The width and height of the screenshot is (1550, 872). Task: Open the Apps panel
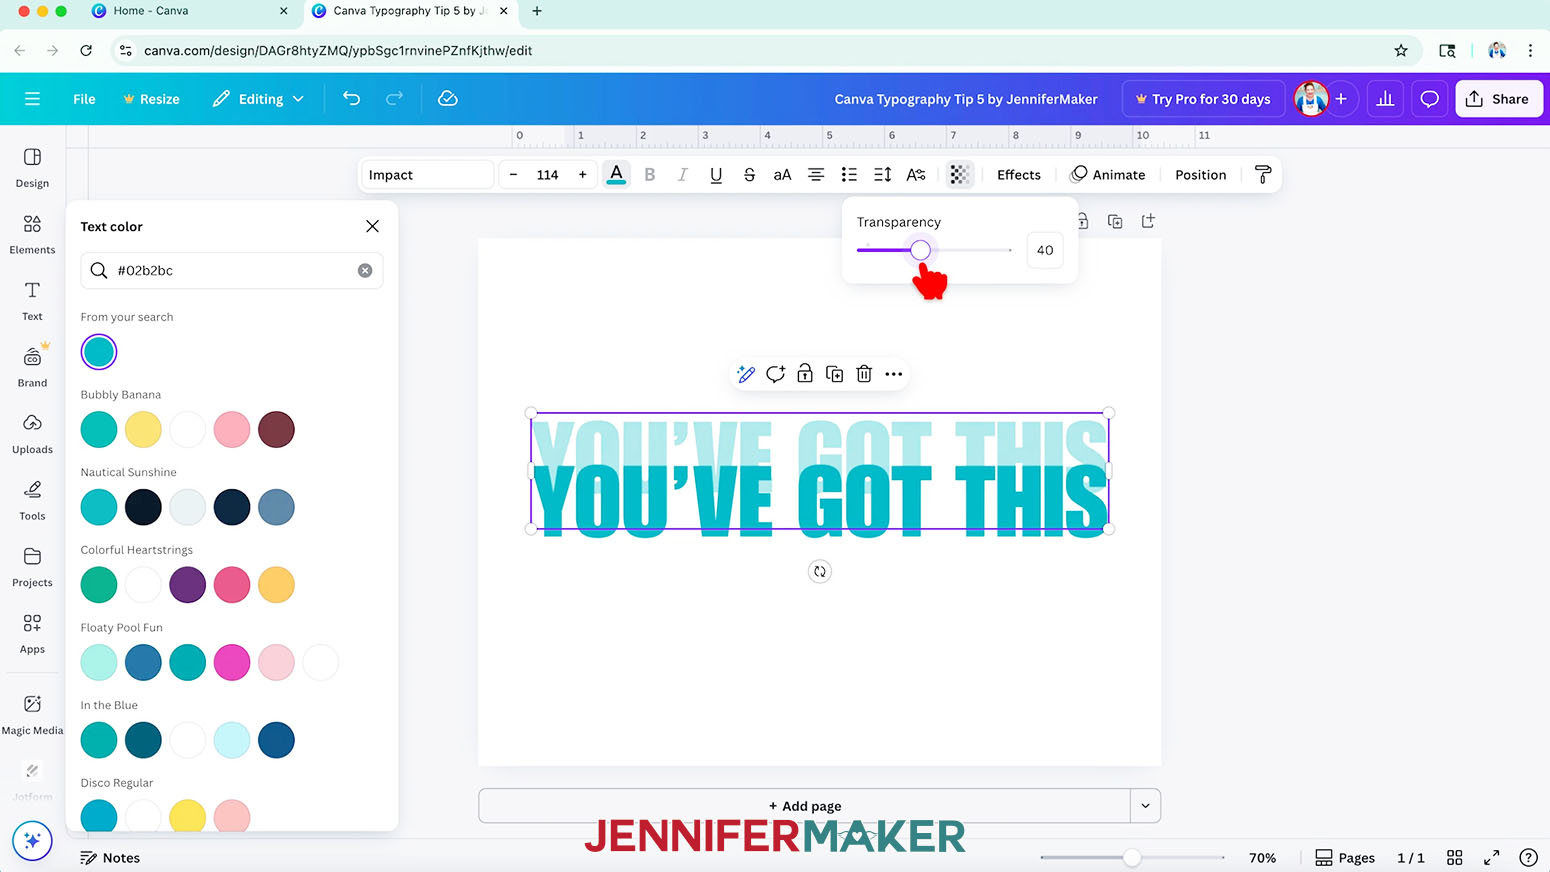32,634
